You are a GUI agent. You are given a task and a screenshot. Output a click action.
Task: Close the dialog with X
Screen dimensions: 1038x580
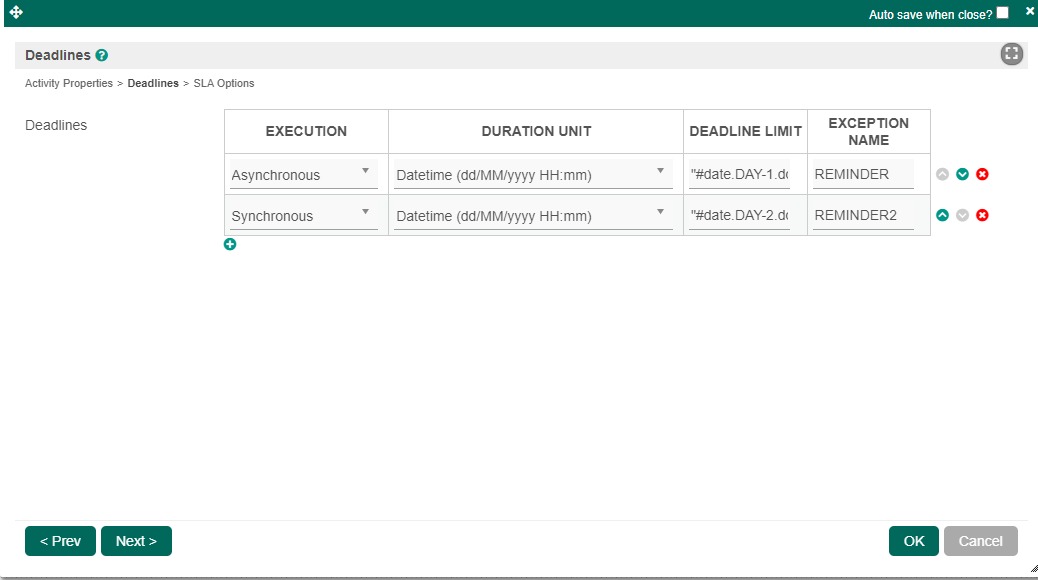click(1029, 11)
